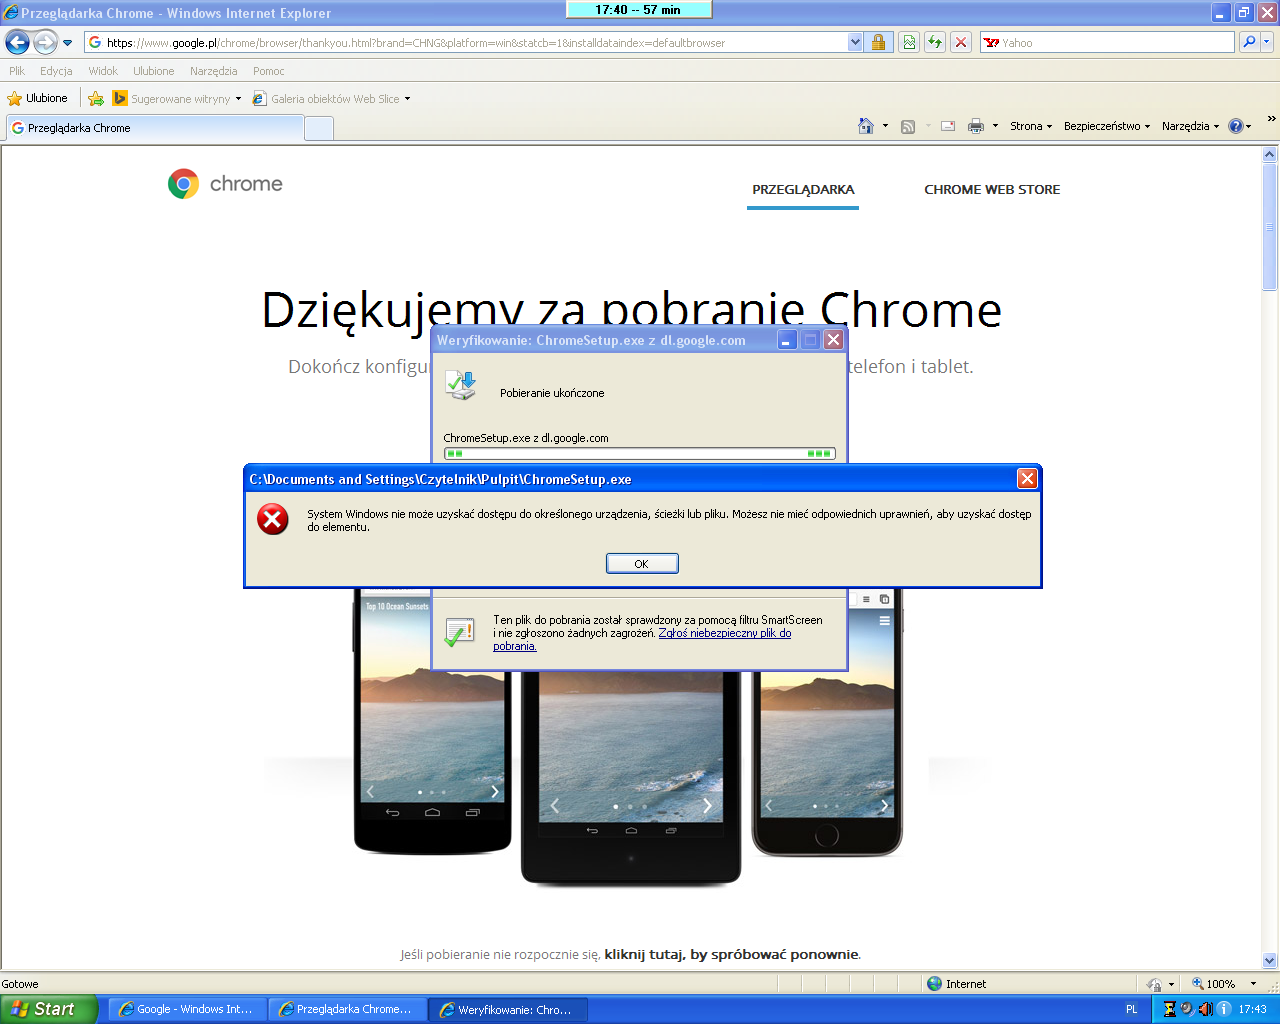The width and height of the screenshot is (1280, 1024).
Task: Open the Bezpieczeństwo dropdown menu
Action: (1107, 126)
